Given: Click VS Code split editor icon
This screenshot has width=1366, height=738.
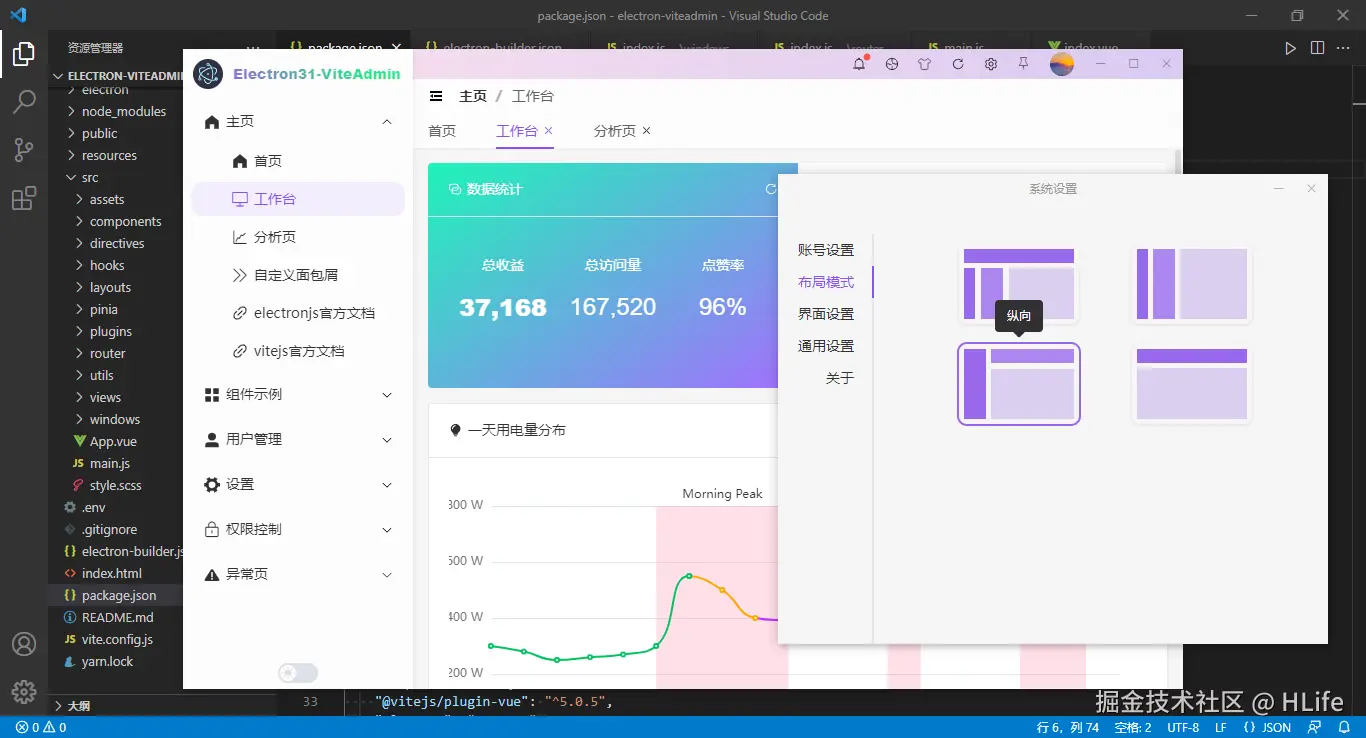Looking at the screenshot, I should [1317, 48].
